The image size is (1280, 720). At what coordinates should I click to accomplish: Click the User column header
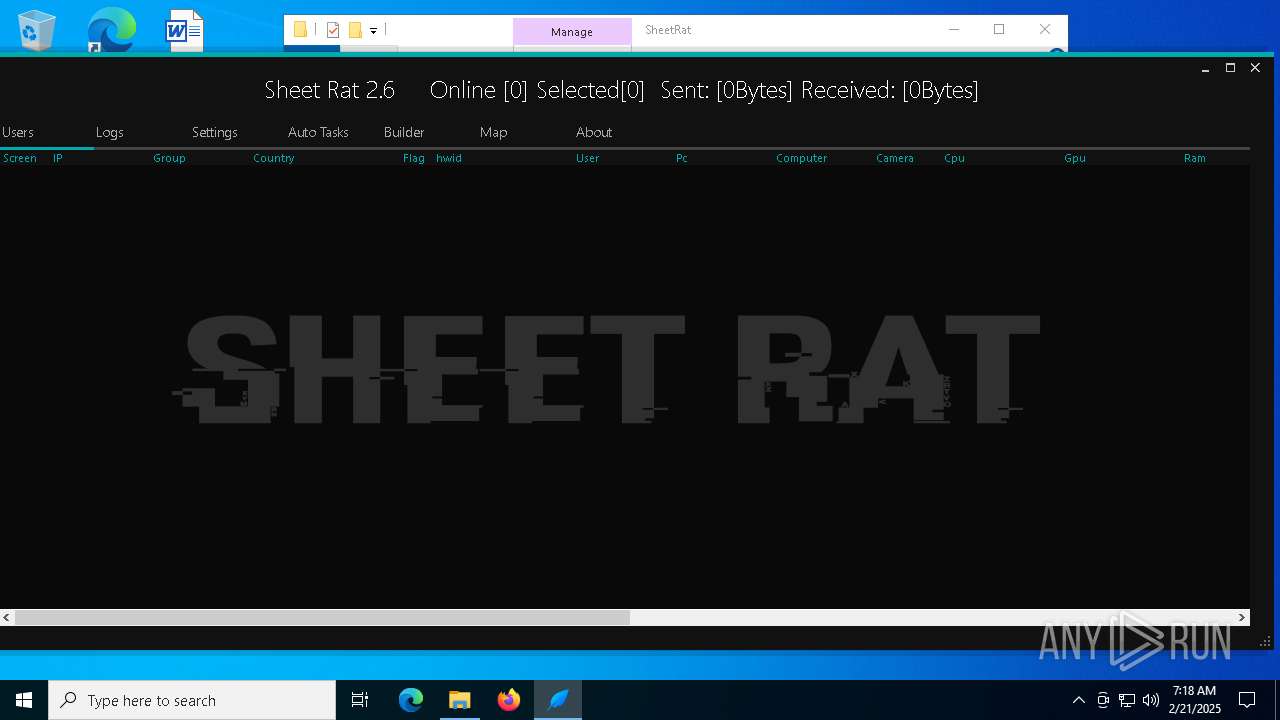(587, 158)
